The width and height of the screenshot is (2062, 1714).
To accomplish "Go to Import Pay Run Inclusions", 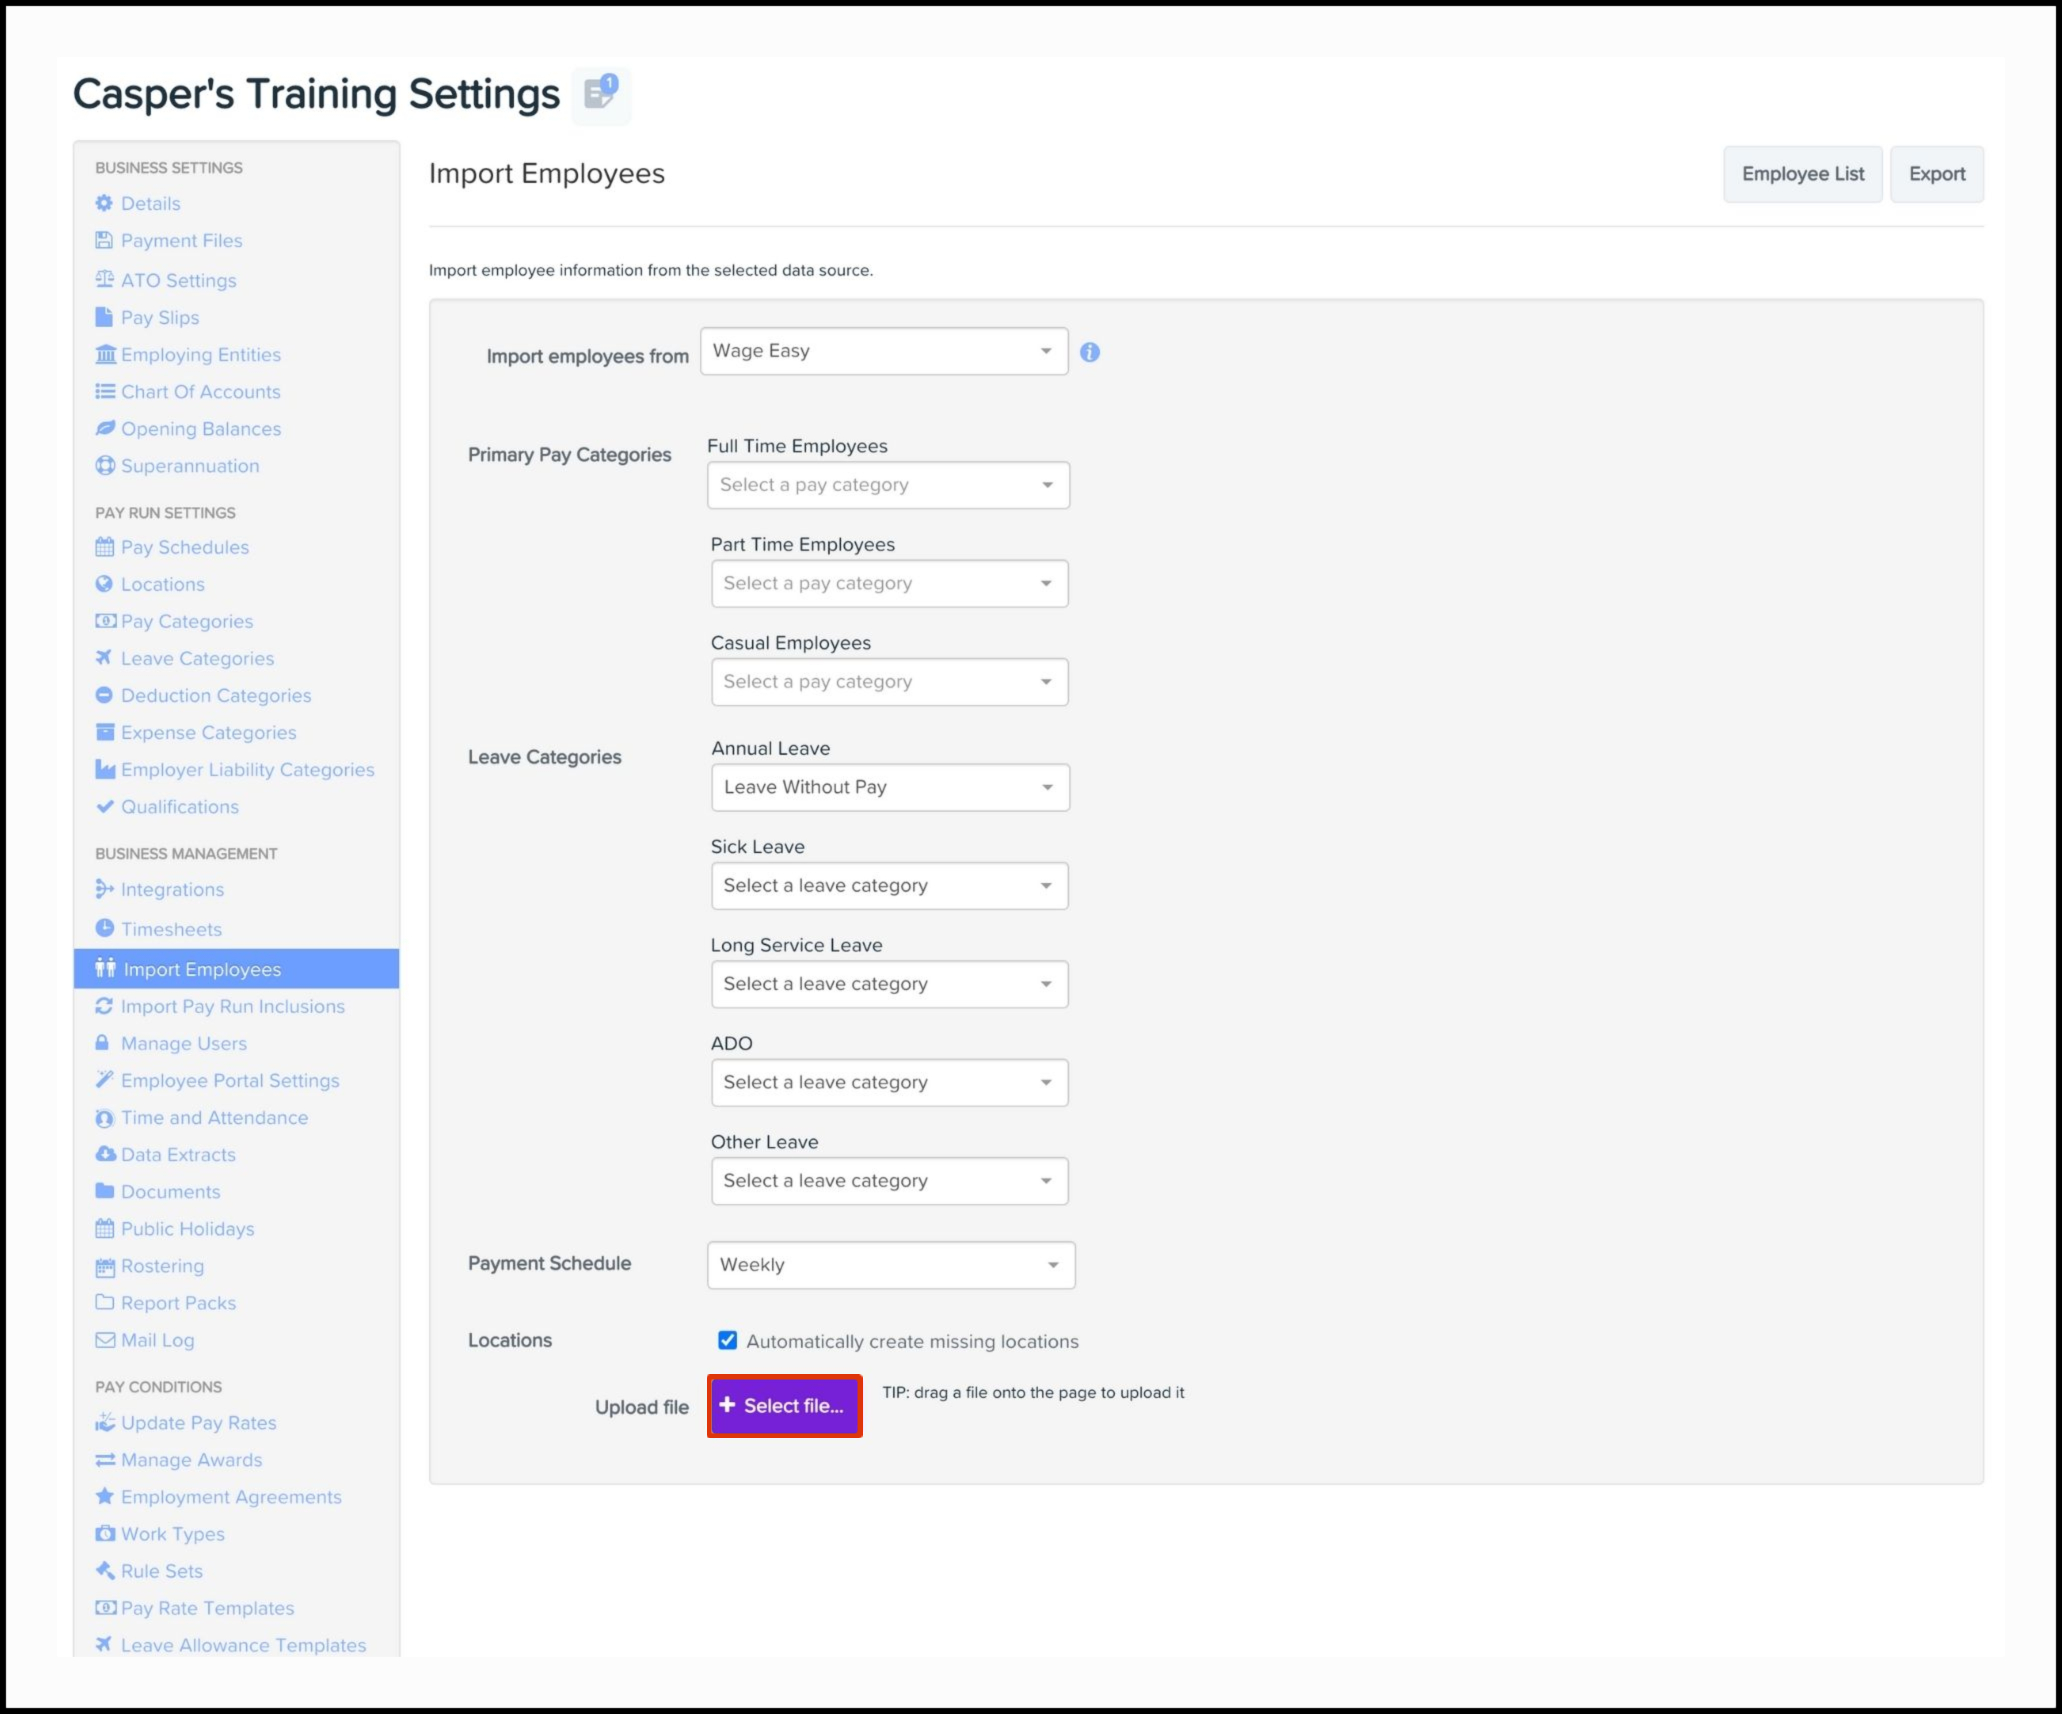I will tap(232, 1006).
